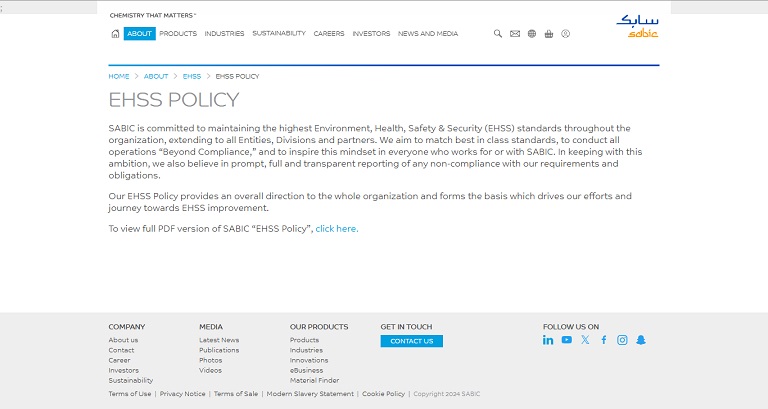Go to EHSS in the breadcrumb
The image size is (768, 409).
tap(192, 76)
